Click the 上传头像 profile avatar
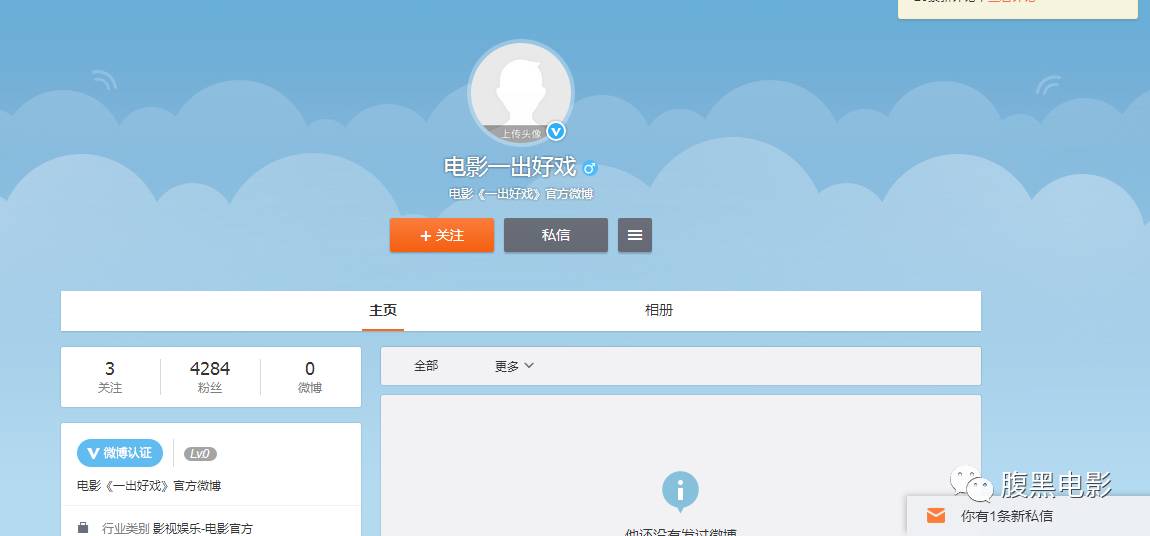 pyautogui.click(x=521, y=92)
